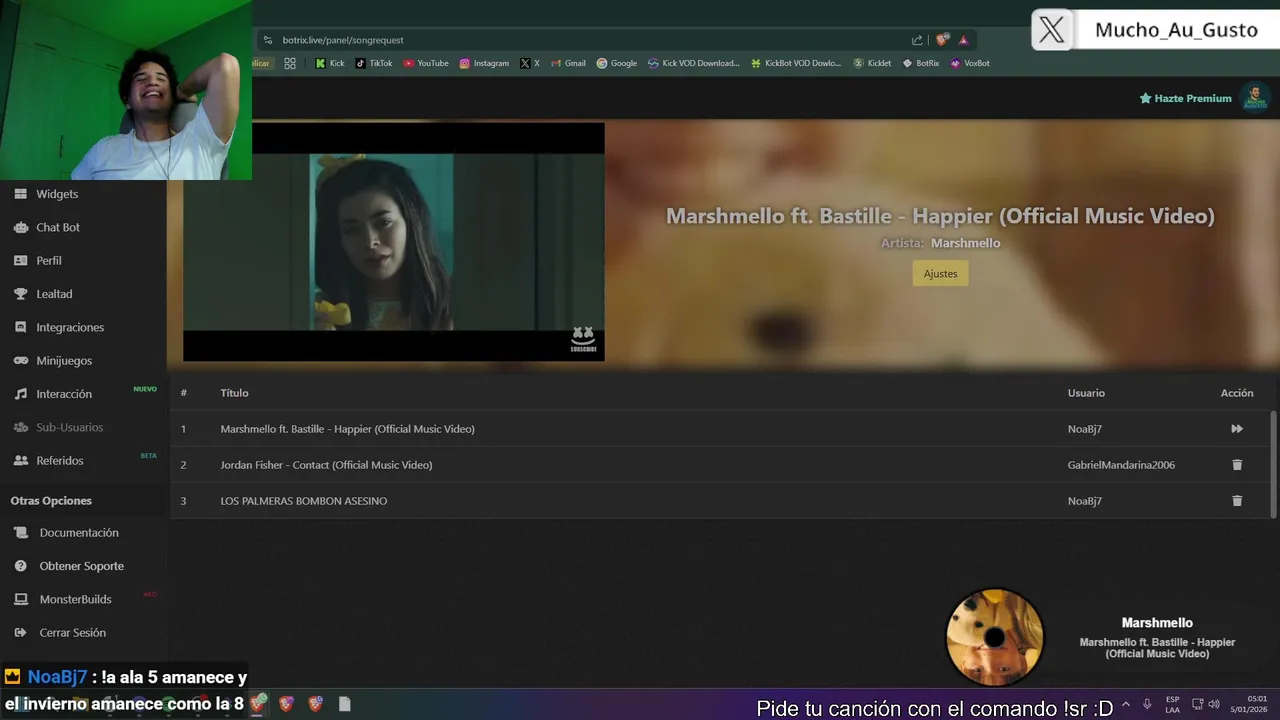Click the Usuario column header
The image size is (1280, 720).
(1086, 393)
